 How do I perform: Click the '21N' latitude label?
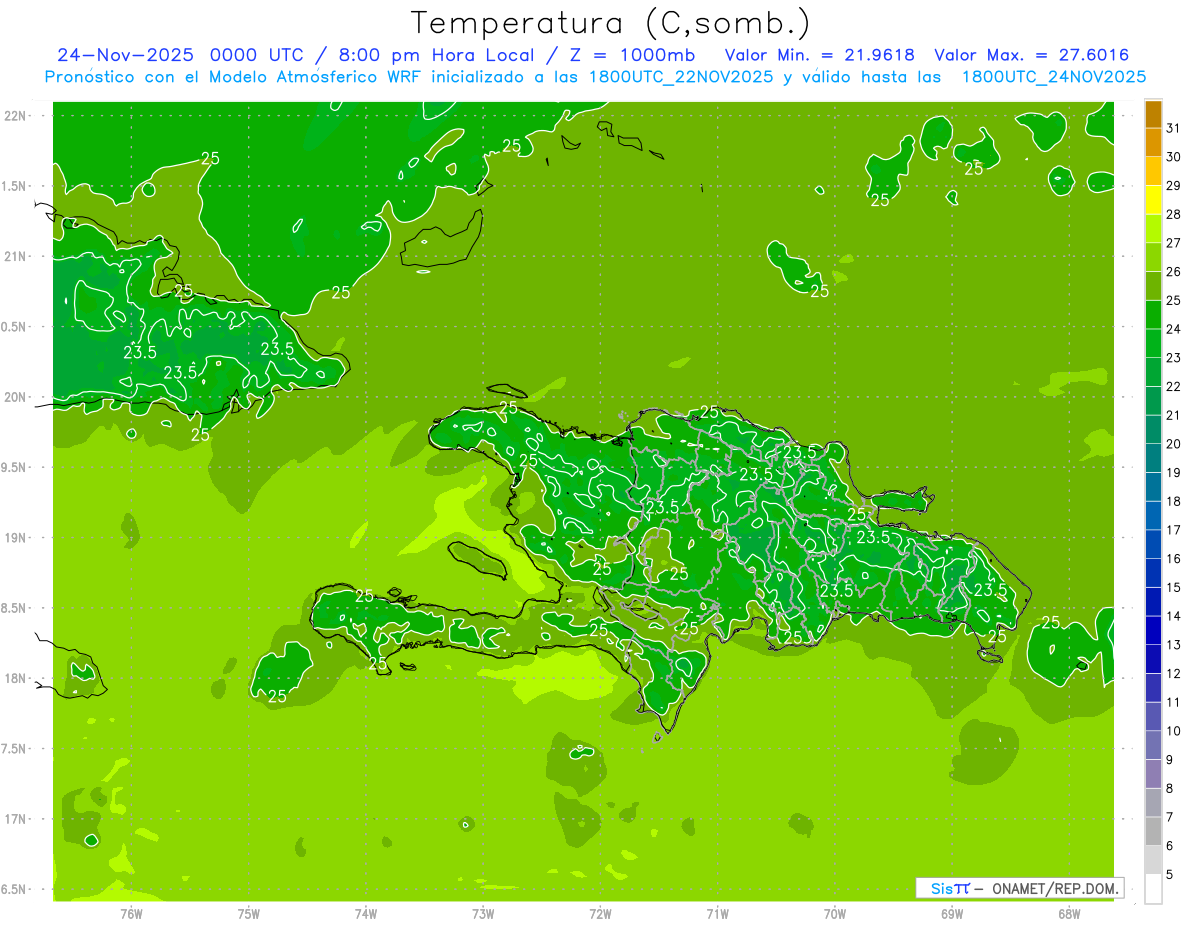pos(15,256)
